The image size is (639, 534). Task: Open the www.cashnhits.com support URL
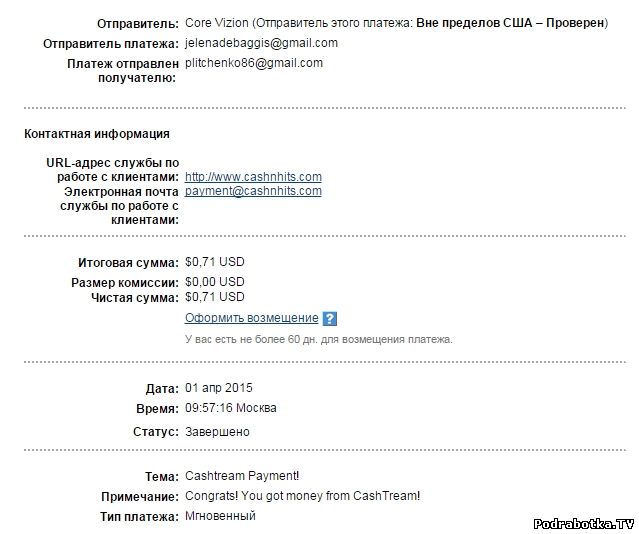click(253, 177)
